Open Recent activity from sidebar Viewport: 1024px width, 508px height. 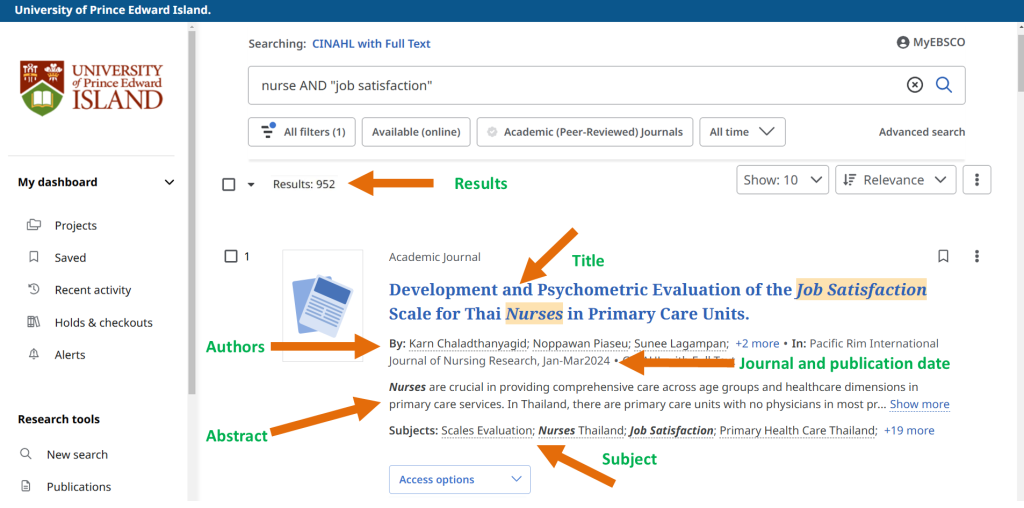click(x=92, y=290)
